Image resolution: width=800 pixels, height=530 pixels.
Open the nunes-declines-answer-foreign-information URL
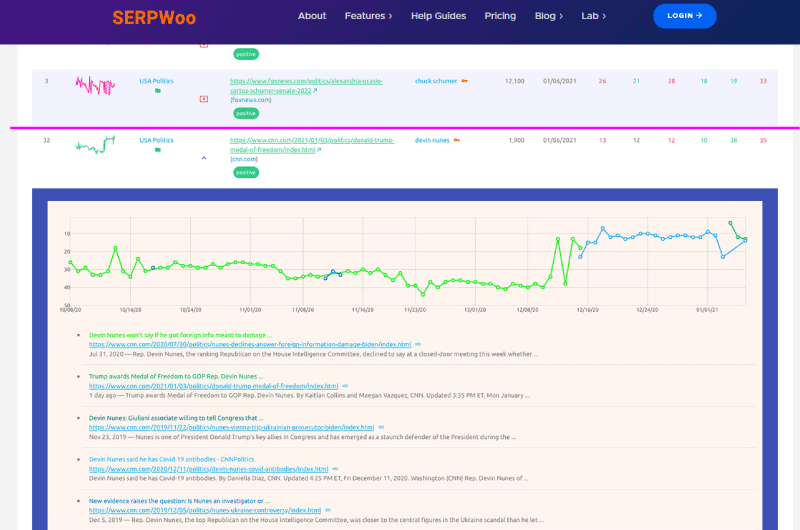coord(250,344)
